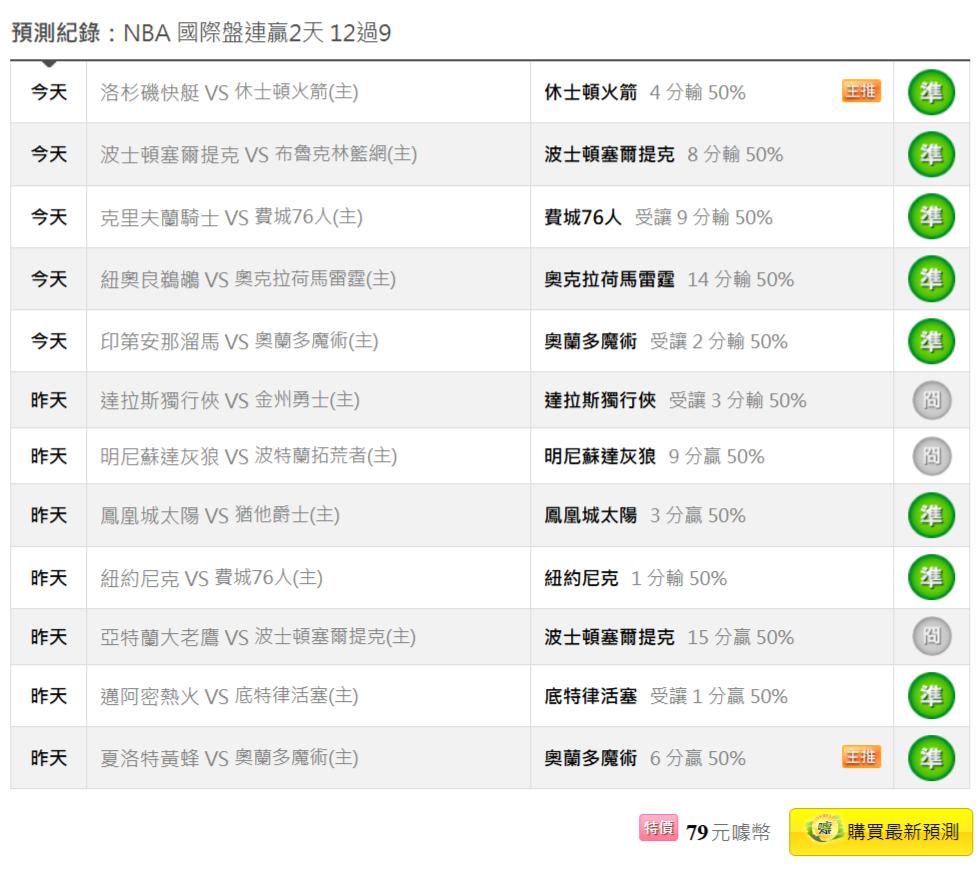Select prediction 鳳凰城太陽 3 分贏 50%
The image size is (976, 877).
[645, 515]
